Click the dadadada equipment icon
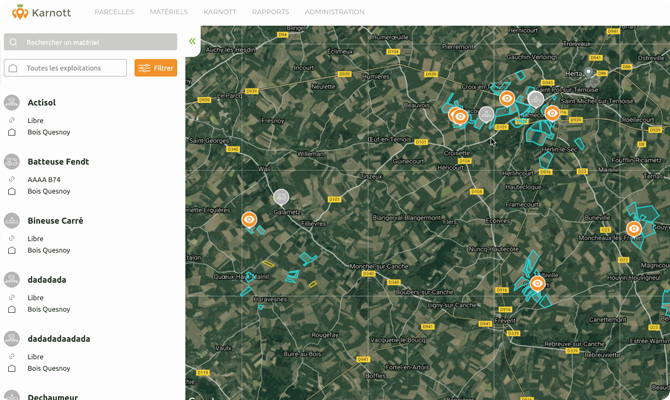 coord(12,279)
